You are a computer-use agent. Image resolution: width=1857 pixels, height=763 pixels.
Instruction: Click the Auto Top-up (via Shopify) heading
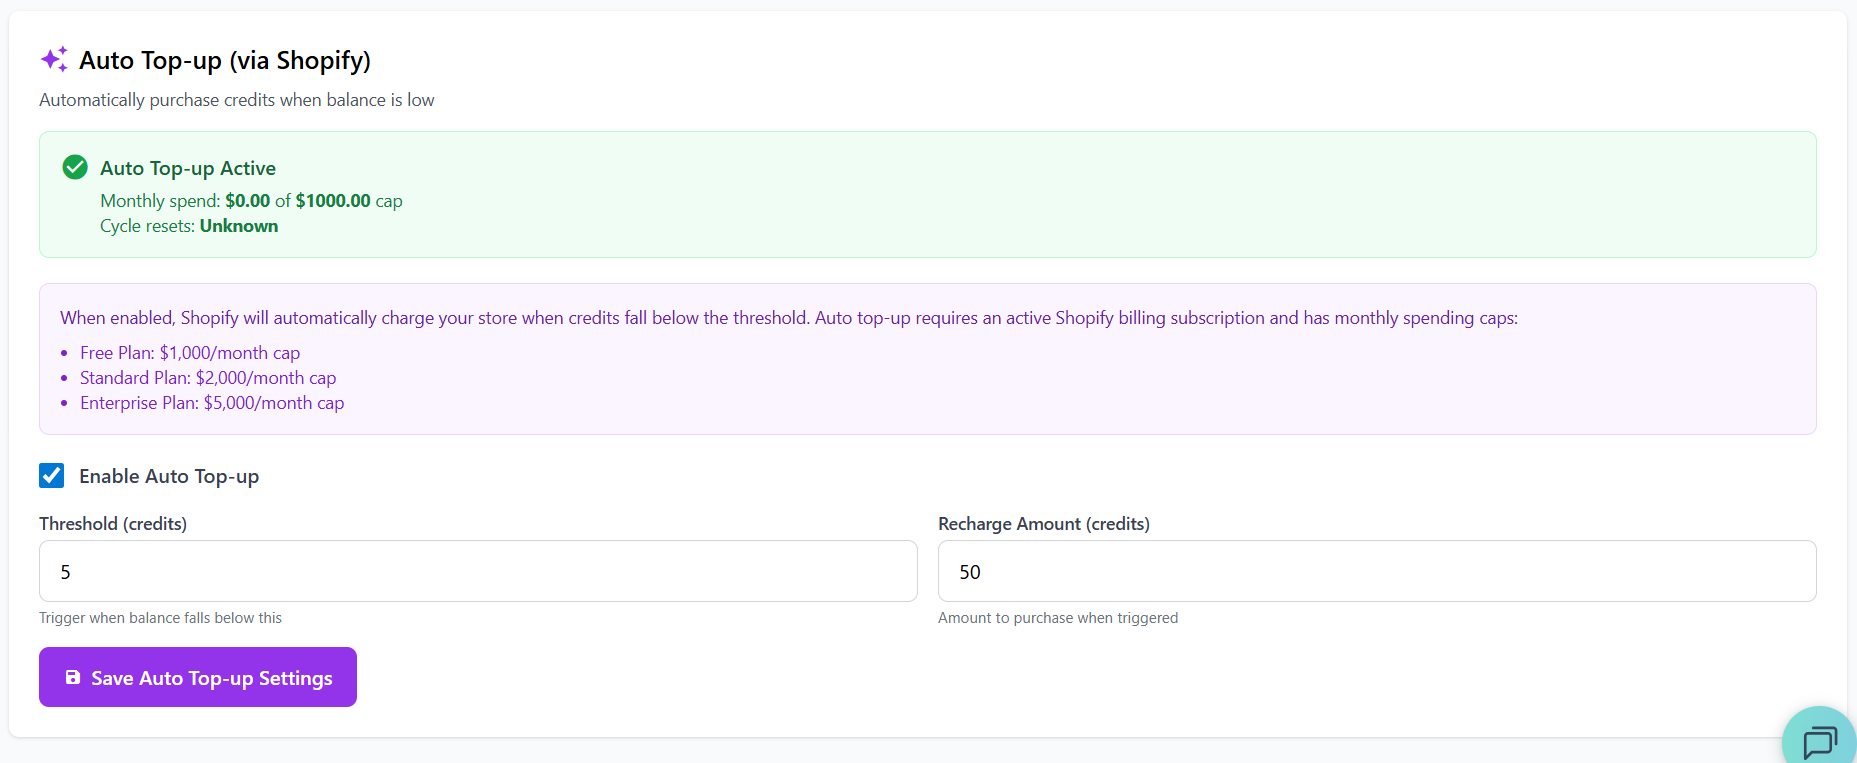click(225, 61)
